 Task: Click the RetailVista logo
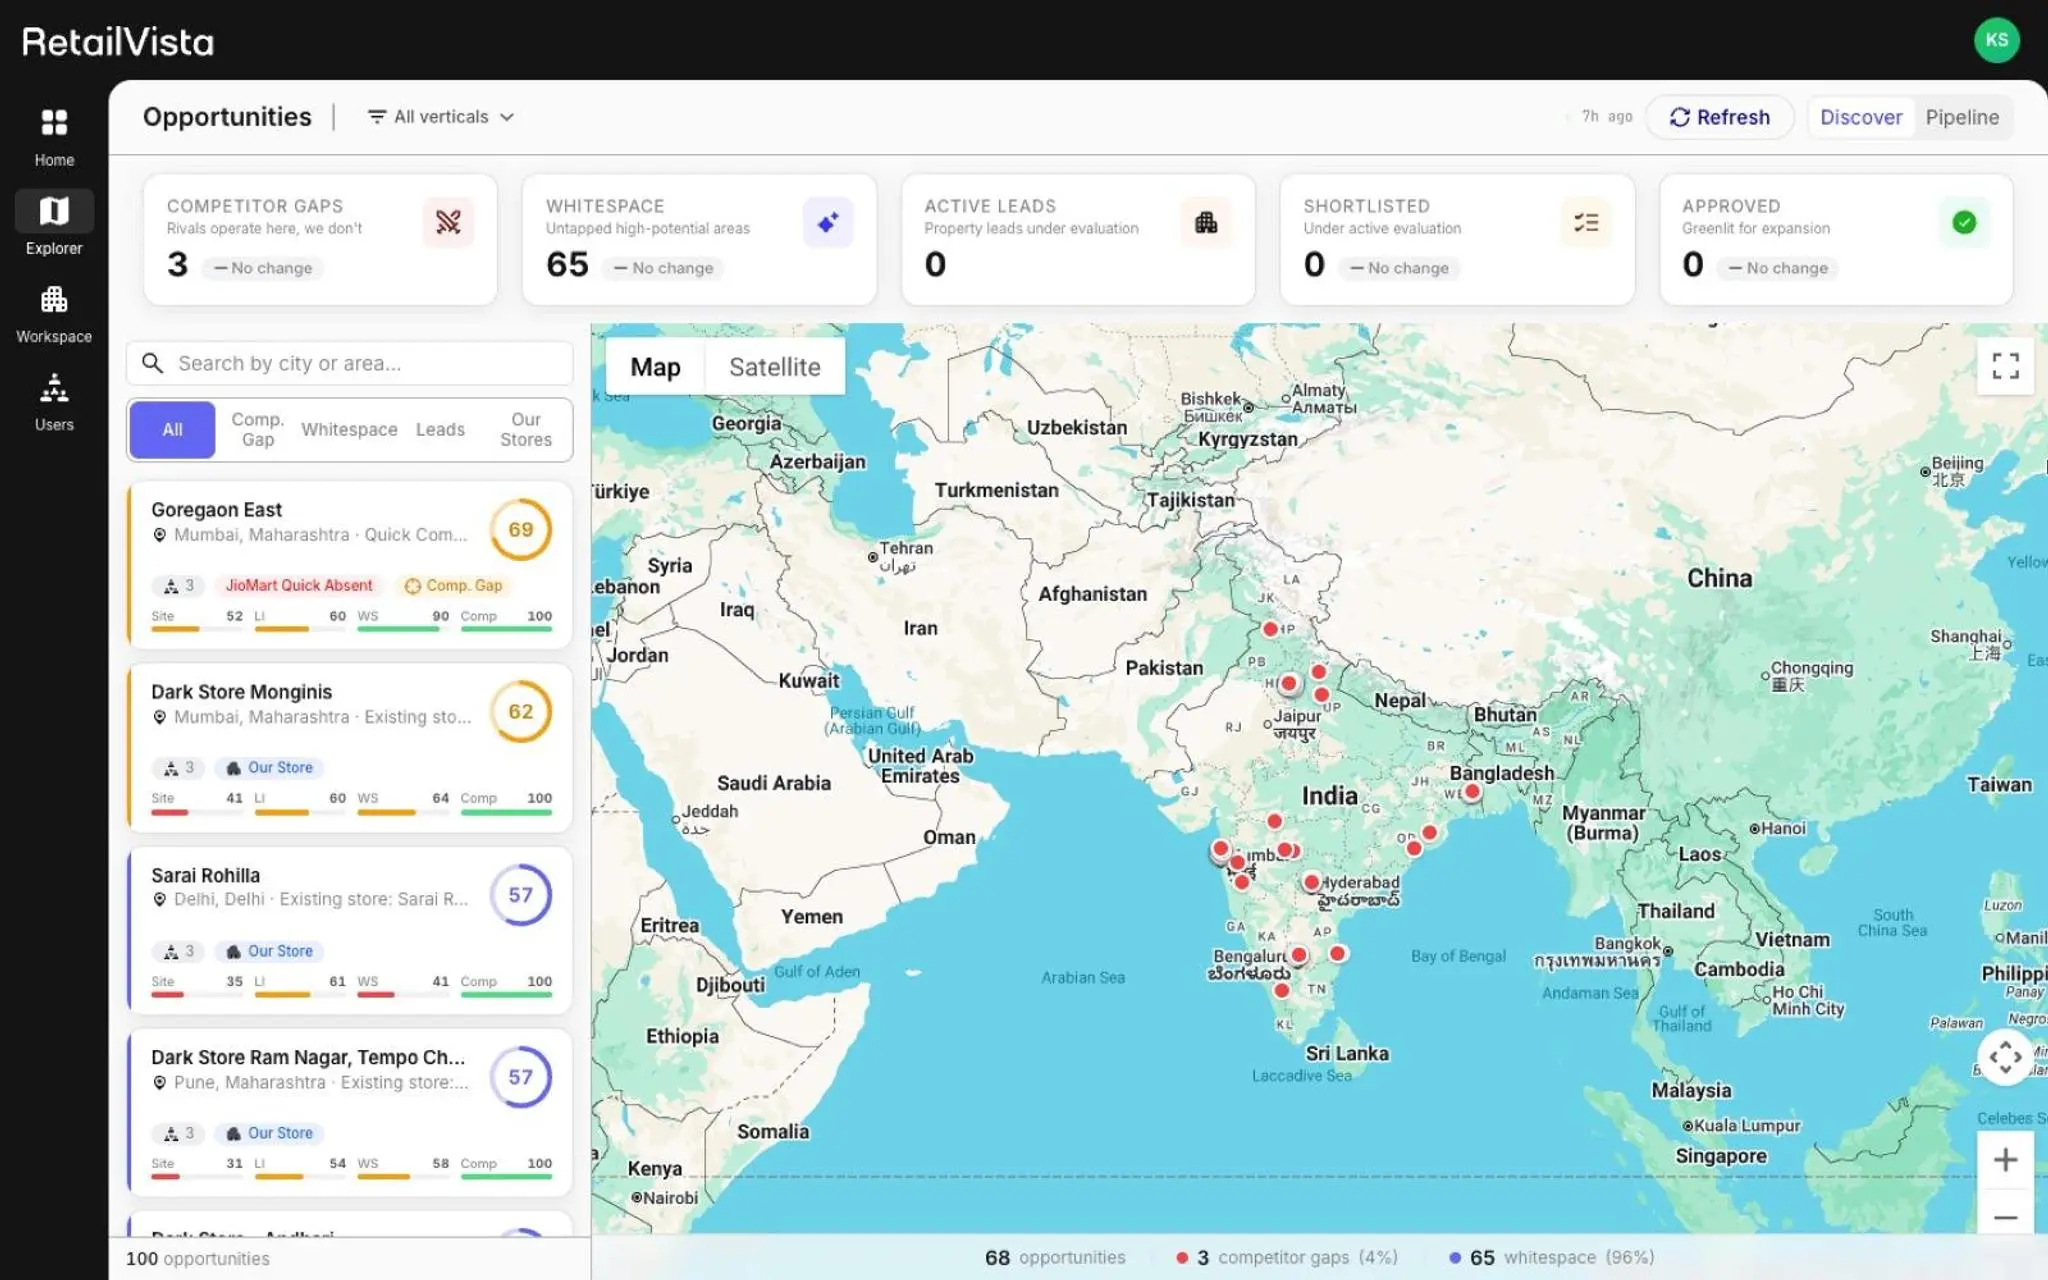click(x=118, y=41)
